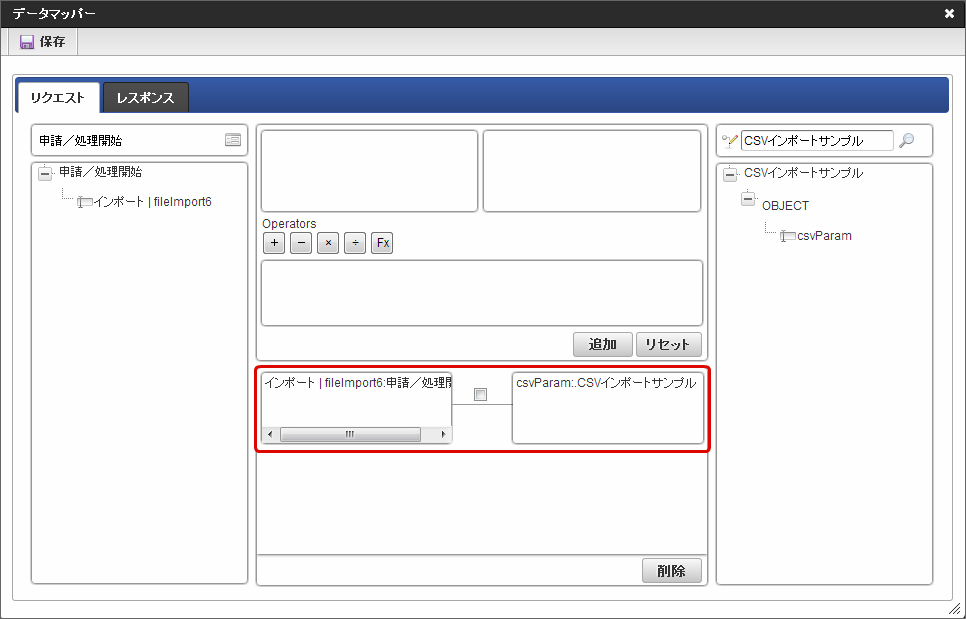Click the field icon next to csvParam
966x619 pixels.
(787, 236)
